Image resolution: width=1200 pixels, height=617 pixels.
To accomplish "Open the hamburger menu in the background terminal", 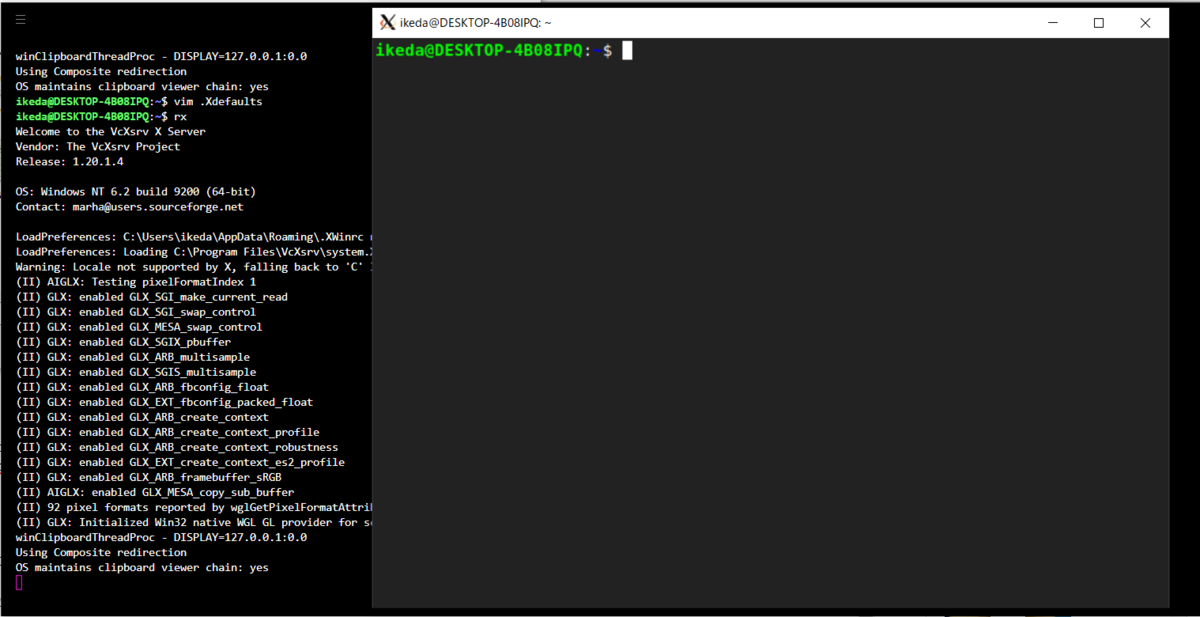I will 21,19.
